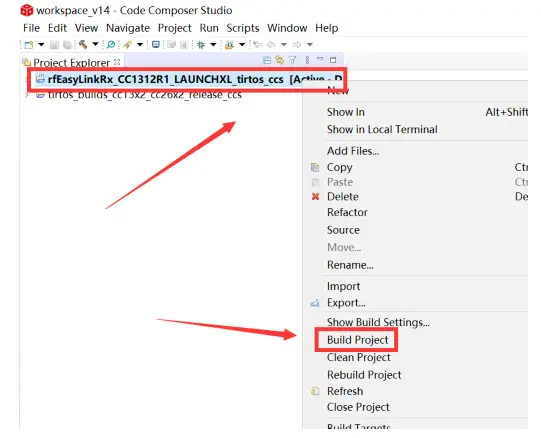
Task: Click the Search magnifier toolbar icon
Action: click(x=111, y=45)
